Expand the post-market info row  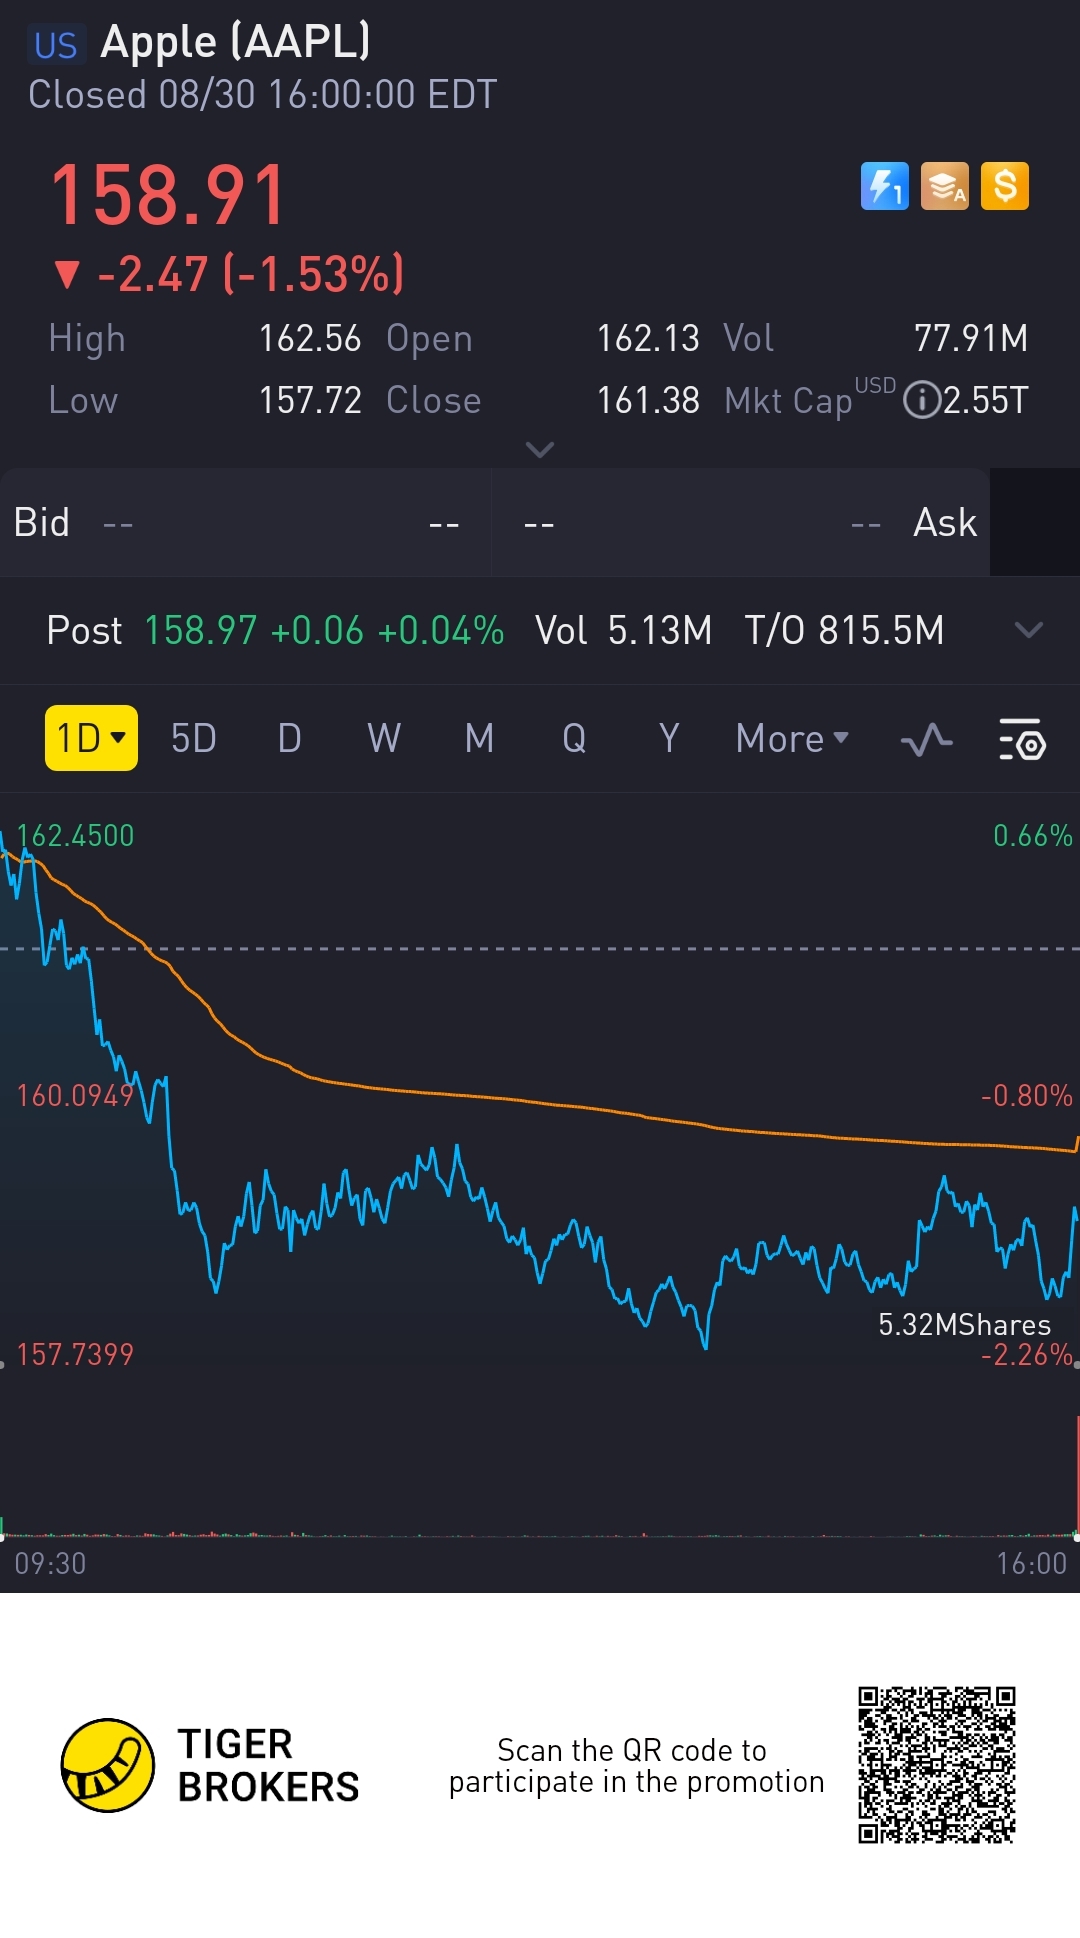tap(1028, 630)
